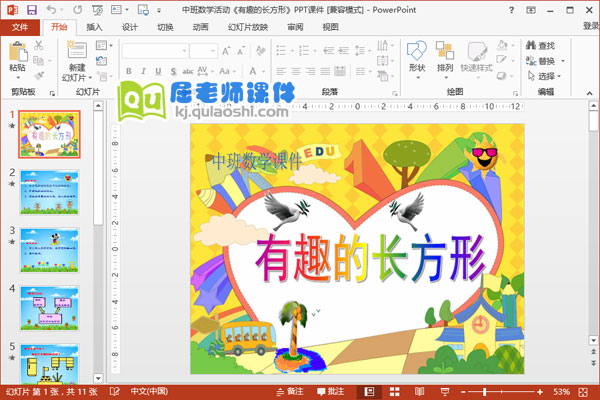Collapse the ribbon with chevron arrow

589,93
